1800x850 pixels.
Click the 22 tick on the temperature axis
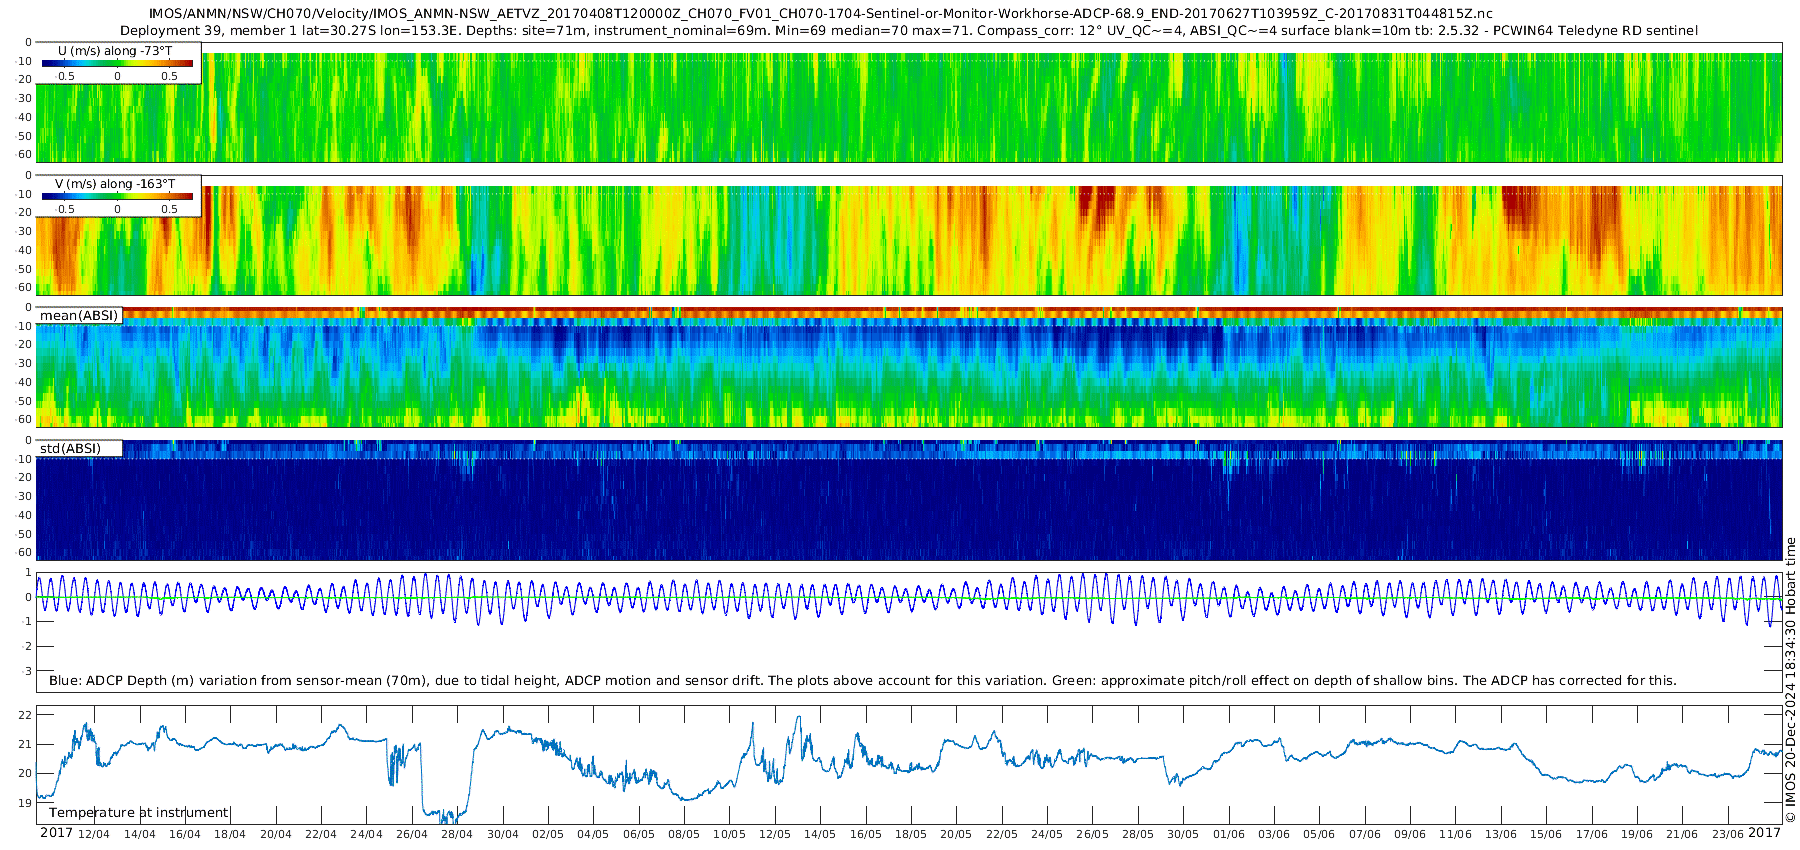(x=25, y=715)
